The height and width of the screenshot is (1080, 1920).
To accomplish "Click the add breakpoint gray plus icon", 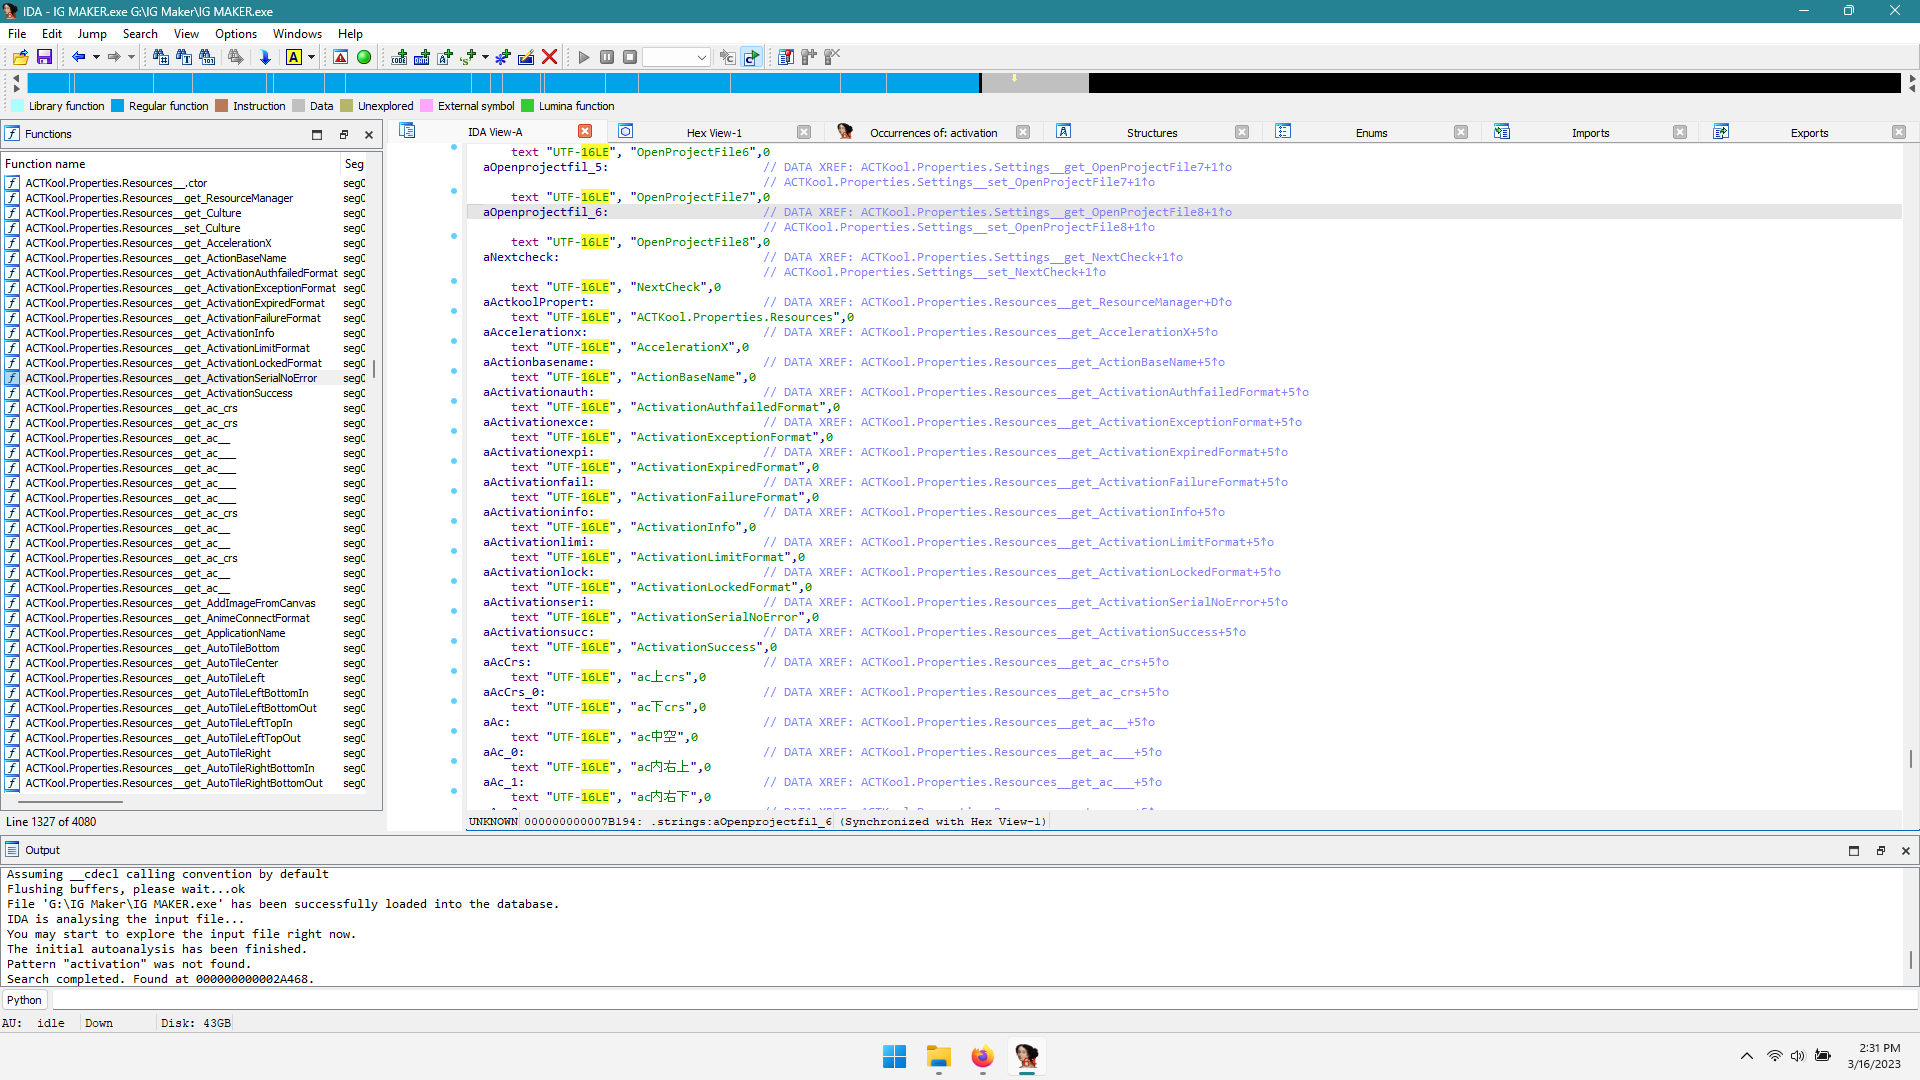I will [x=809, y=57].
